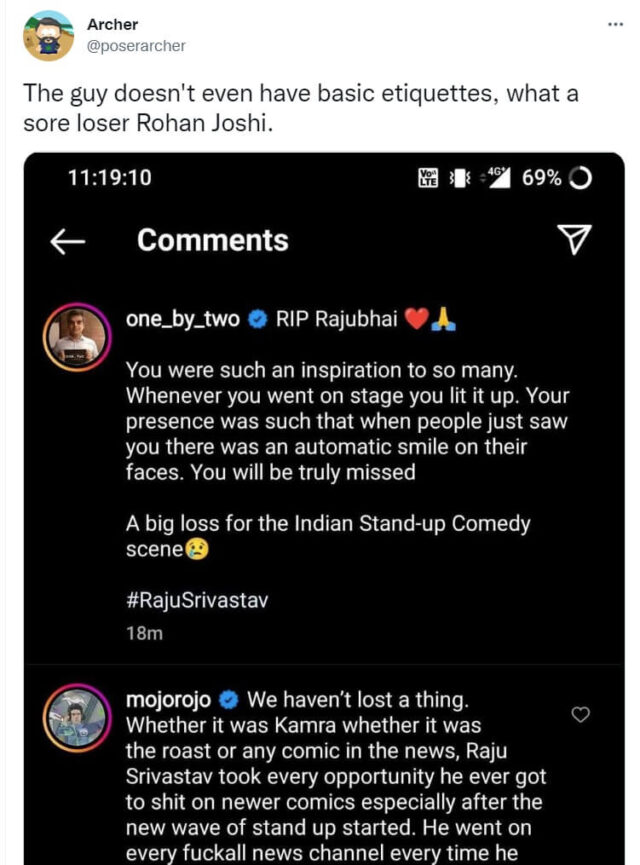Open the tweet's more options ellipsis

(615, 23)
